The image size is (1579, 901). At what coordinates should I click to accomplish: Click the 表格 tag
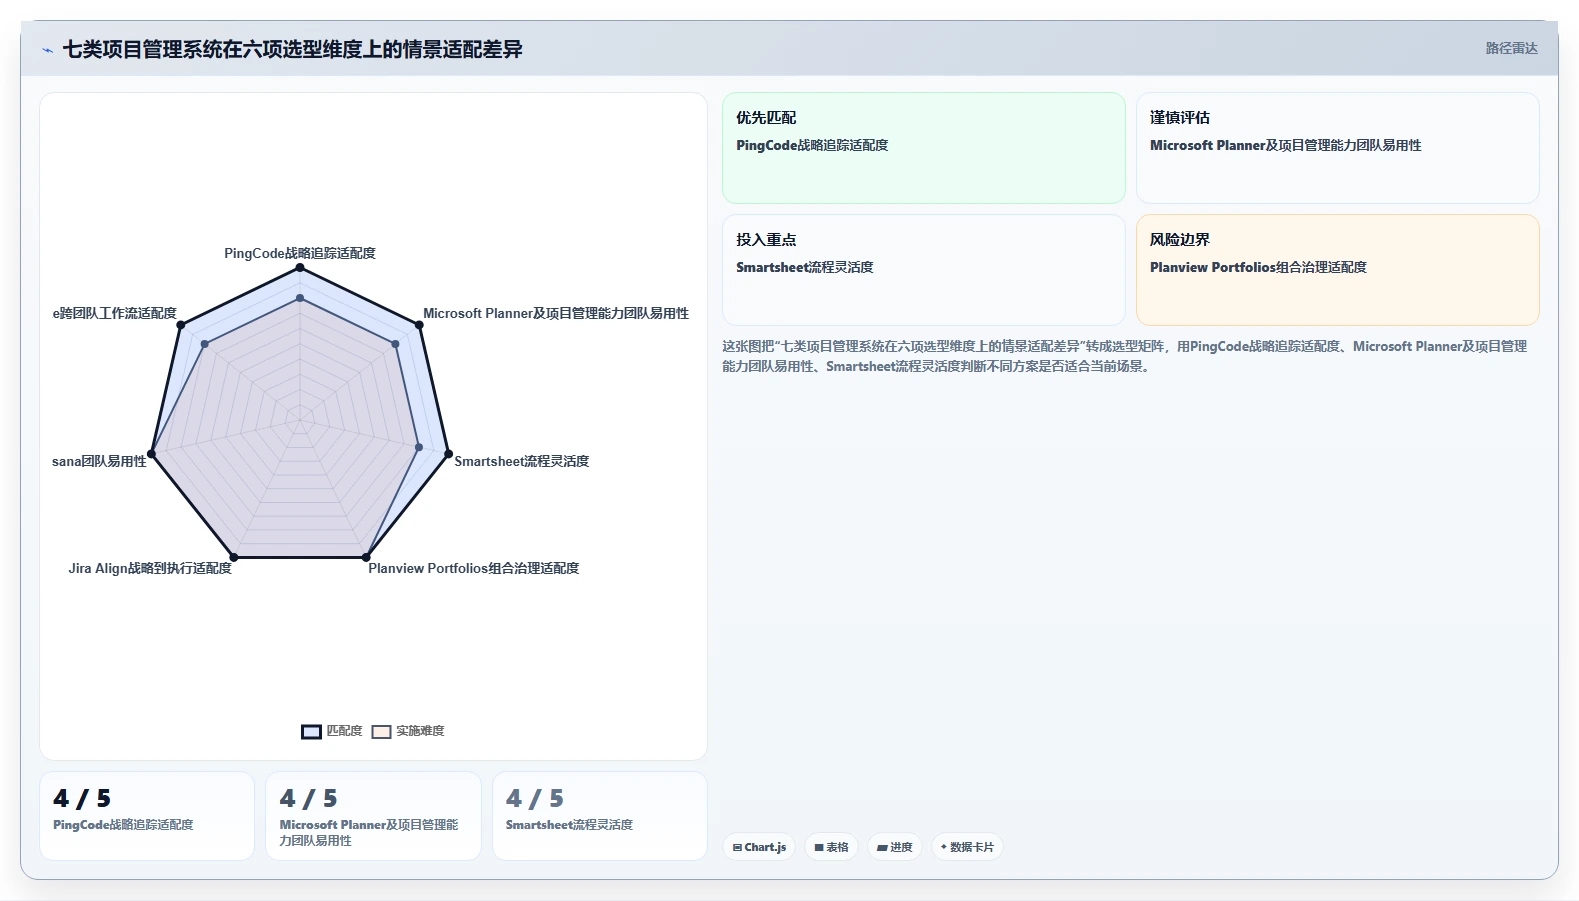click(831, 847)
